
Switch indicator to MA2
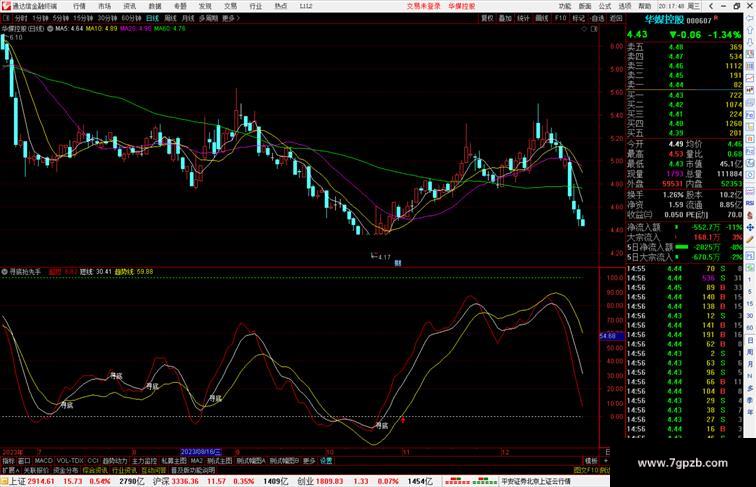197,461
